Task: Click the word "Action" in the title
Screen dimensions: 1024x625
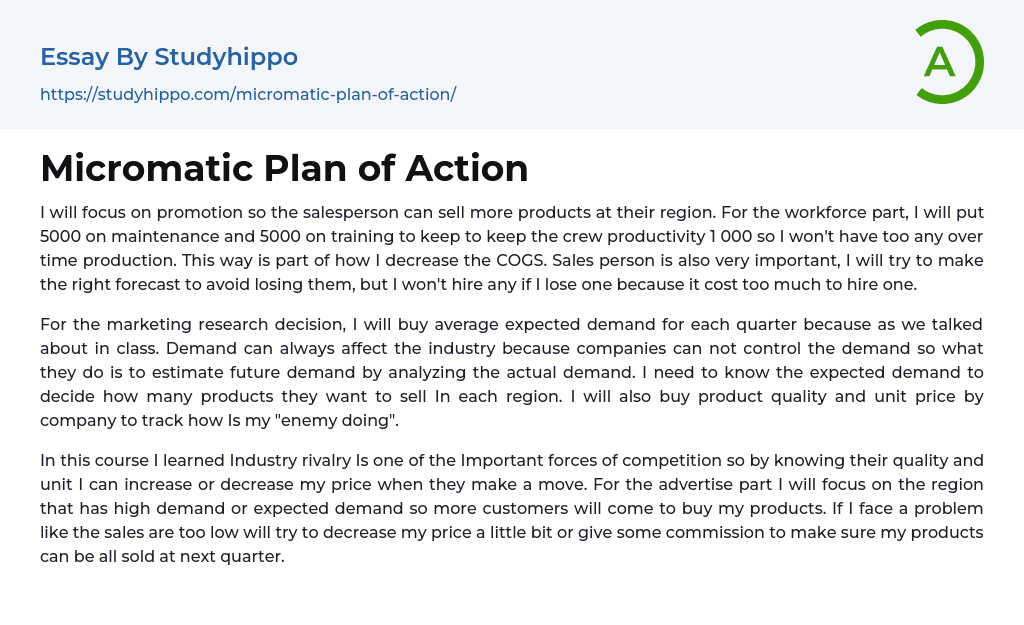Action: pos(466,168)
